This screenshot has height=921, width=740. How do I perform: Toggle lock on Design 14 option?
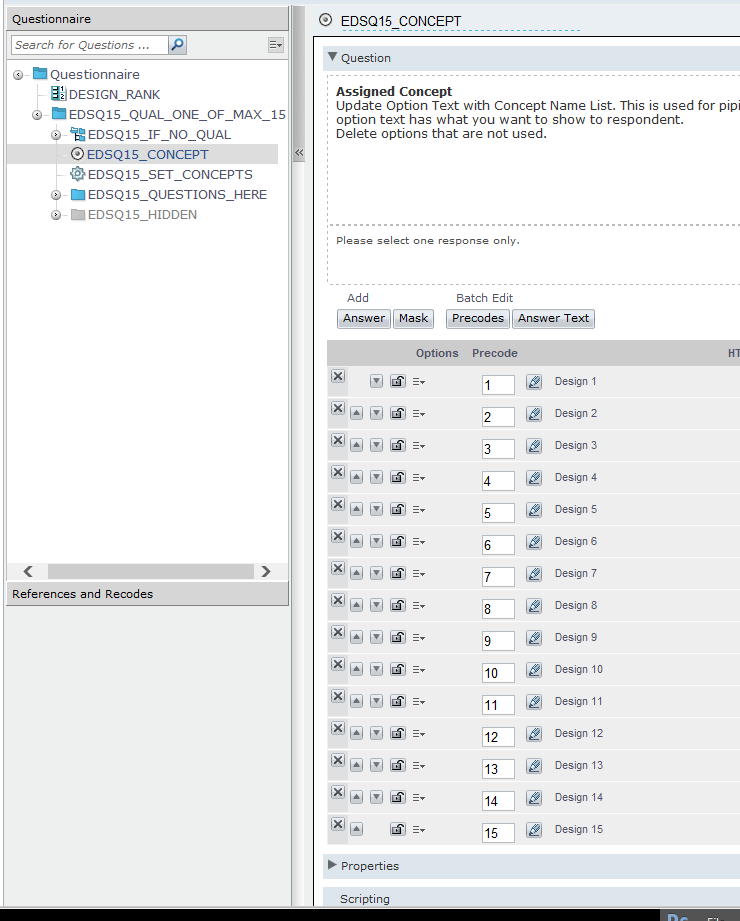click(398, 797)
